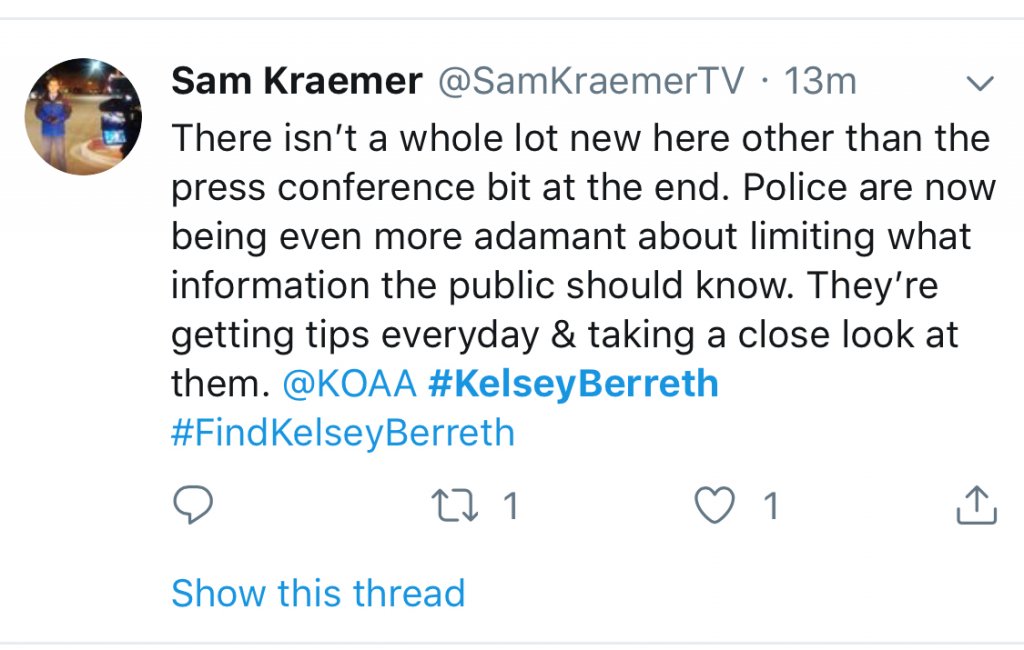Open Sam Kraemer's profile picture

83,115
